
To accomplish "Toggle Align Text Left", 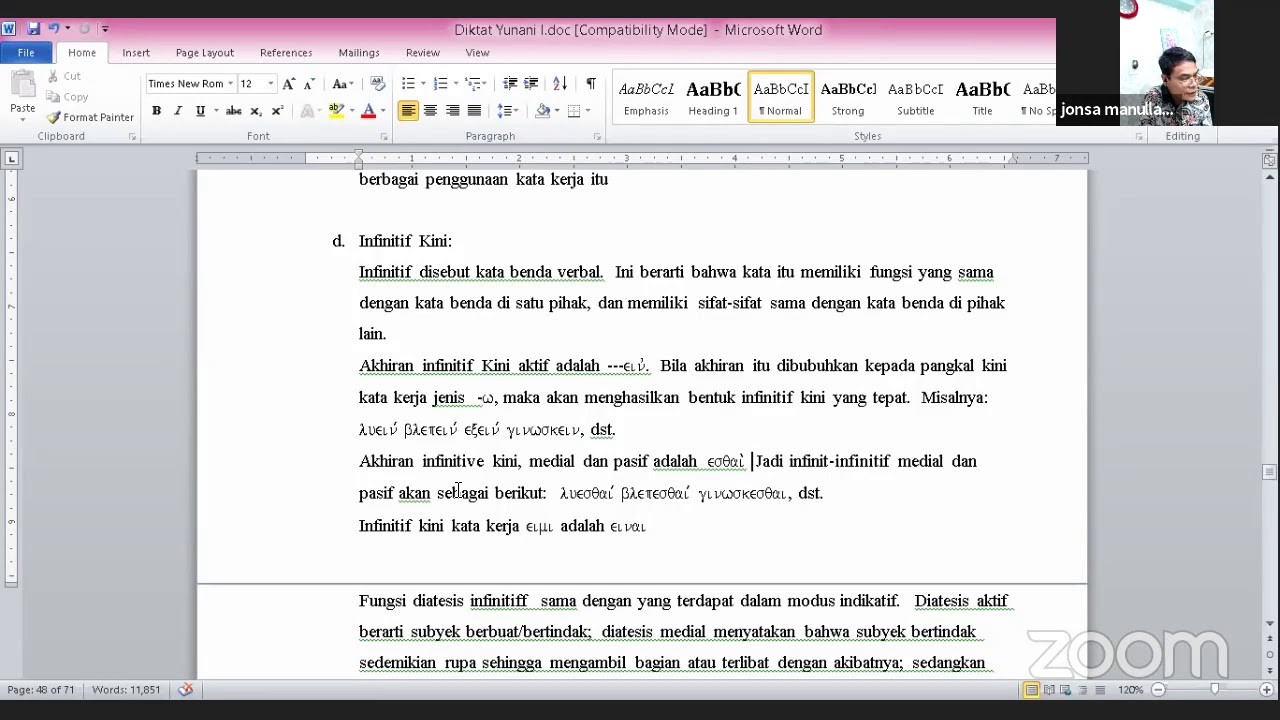I will coord(408,111).
